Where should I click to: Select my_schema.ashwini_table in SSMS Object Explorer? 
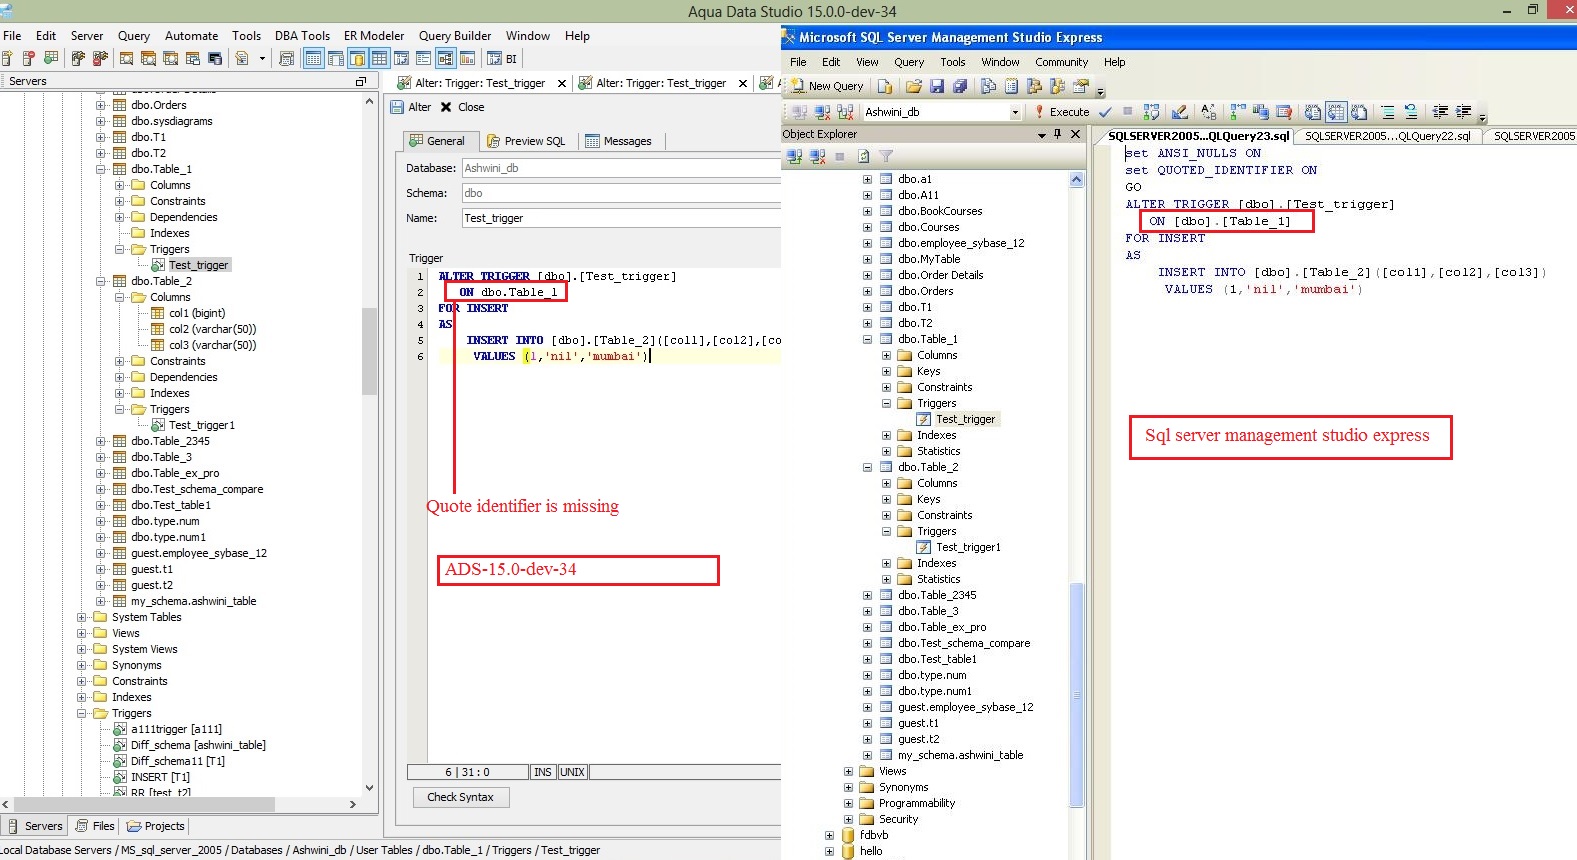tap(960, 755)
